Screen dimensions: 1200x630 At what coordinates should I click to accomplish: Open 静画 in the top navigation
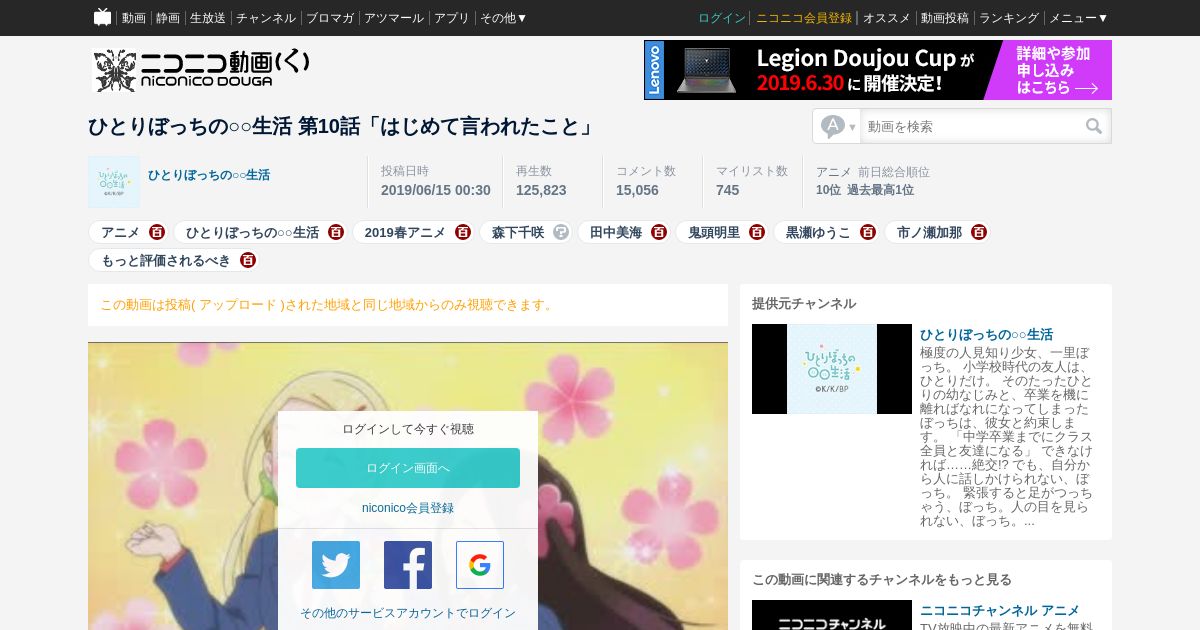(168, 18)
